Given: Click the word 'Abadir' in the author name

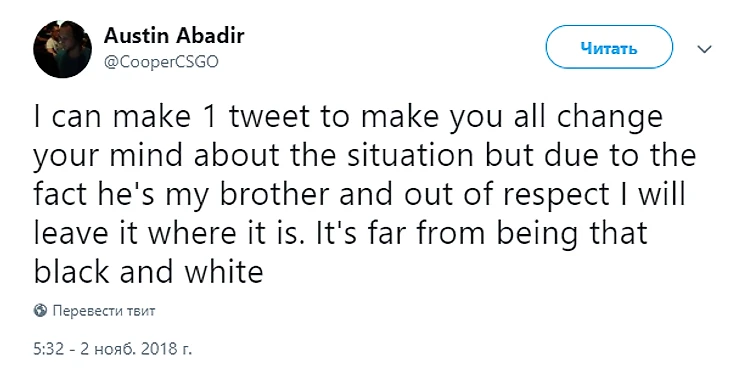Looking at the screenshot, I should [209, 35].
